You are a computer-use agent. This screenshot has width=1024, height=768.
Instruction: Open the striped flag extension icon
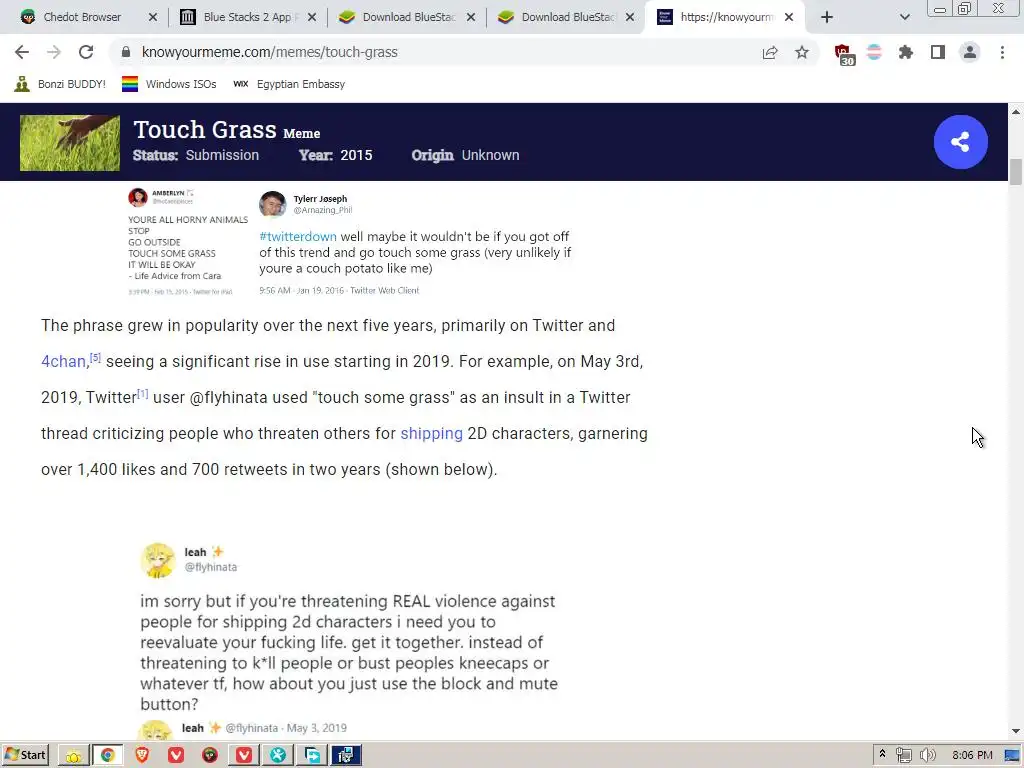(x=874, y=52)
